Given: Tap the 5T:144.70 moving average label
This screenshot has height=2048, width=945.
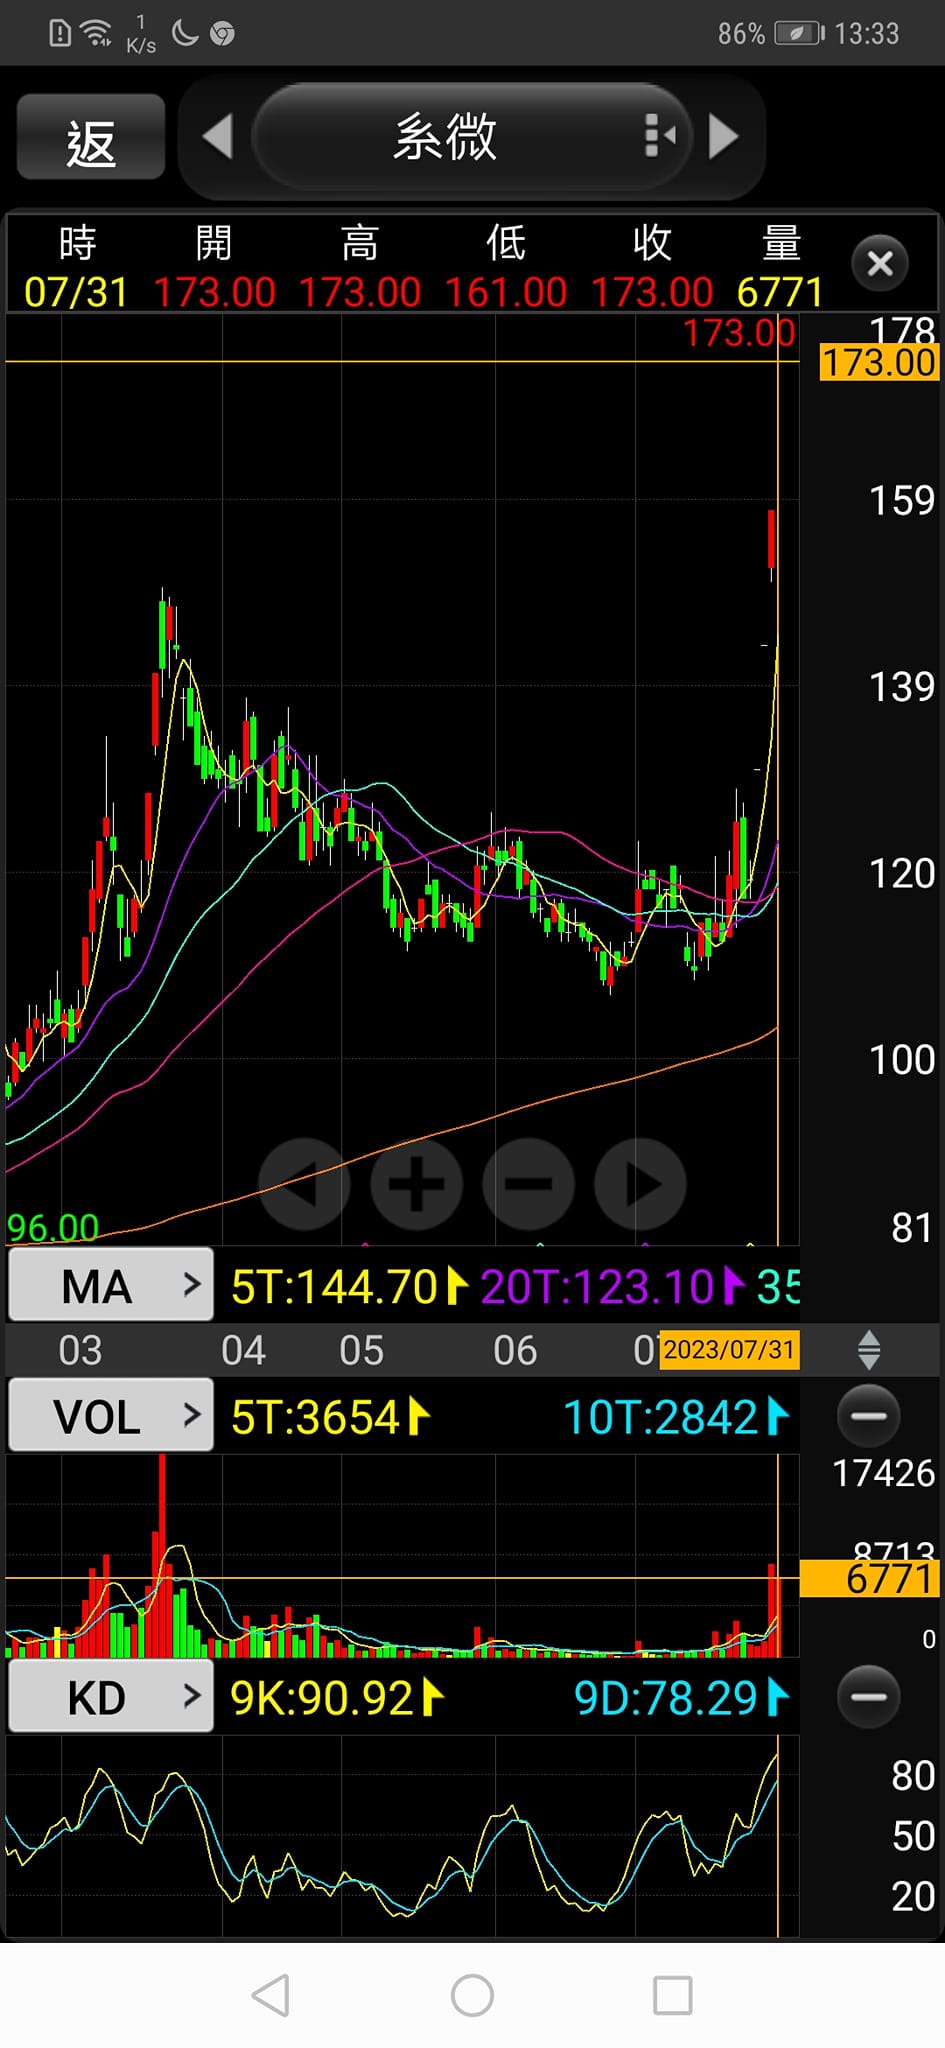Looking at the screenshot, I should pos(335,1287).
